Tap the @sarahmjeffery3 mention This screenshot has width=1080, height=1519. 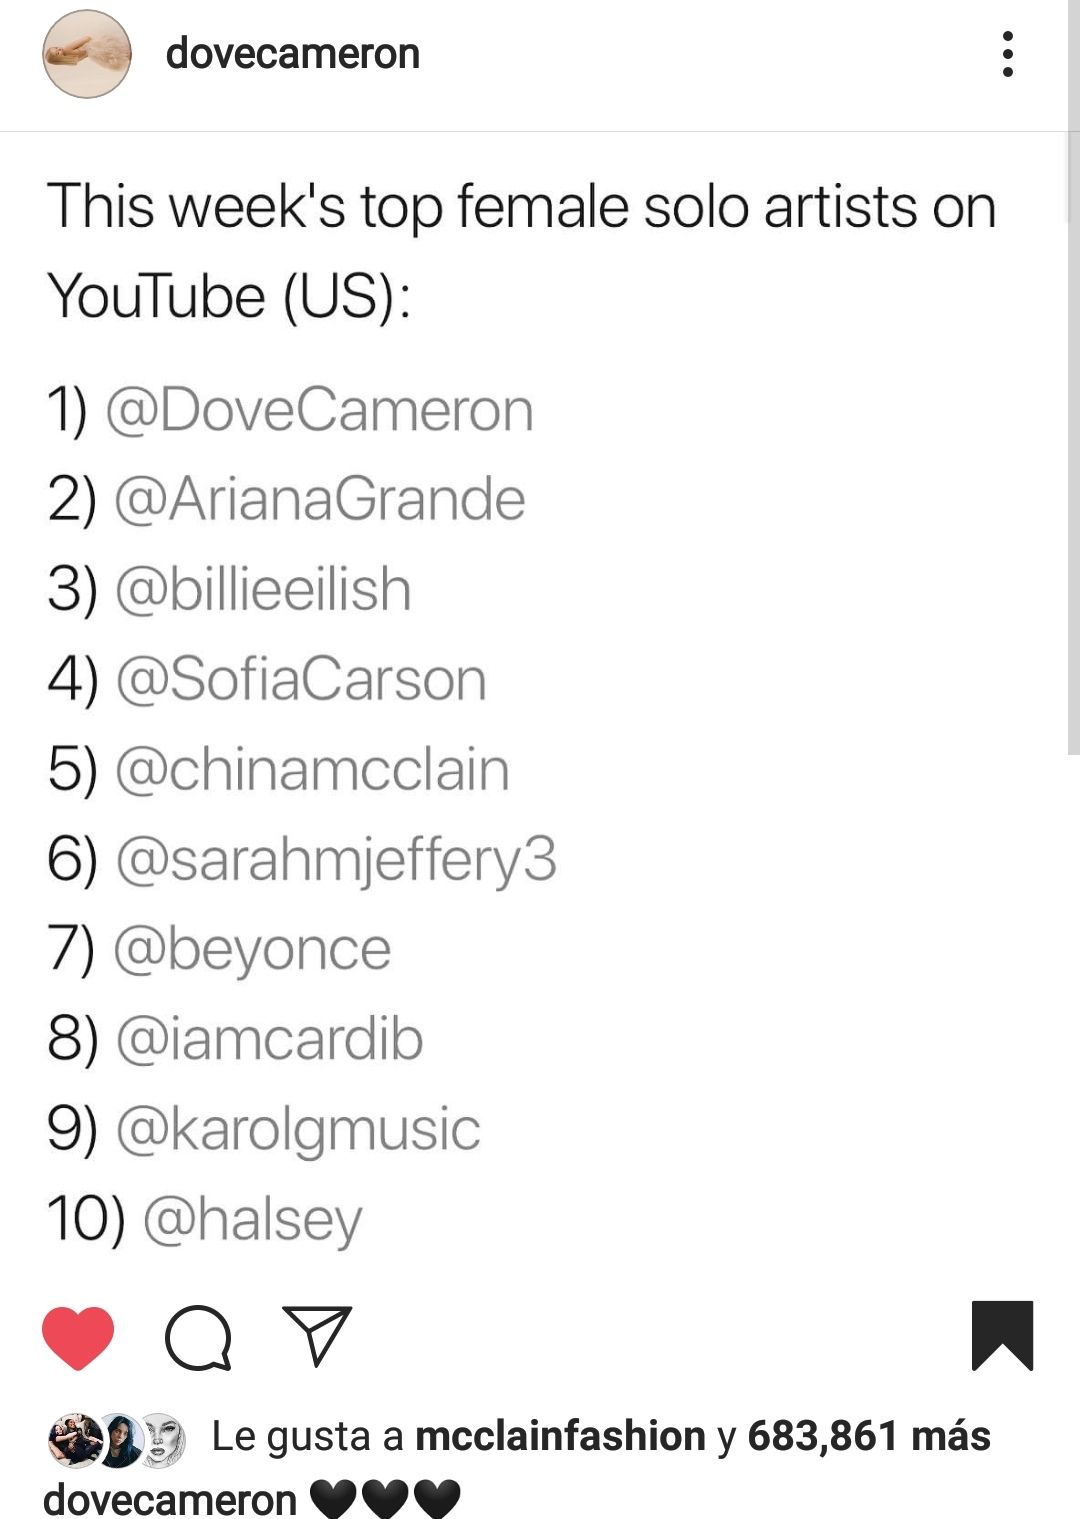click(x=336, y=861)
